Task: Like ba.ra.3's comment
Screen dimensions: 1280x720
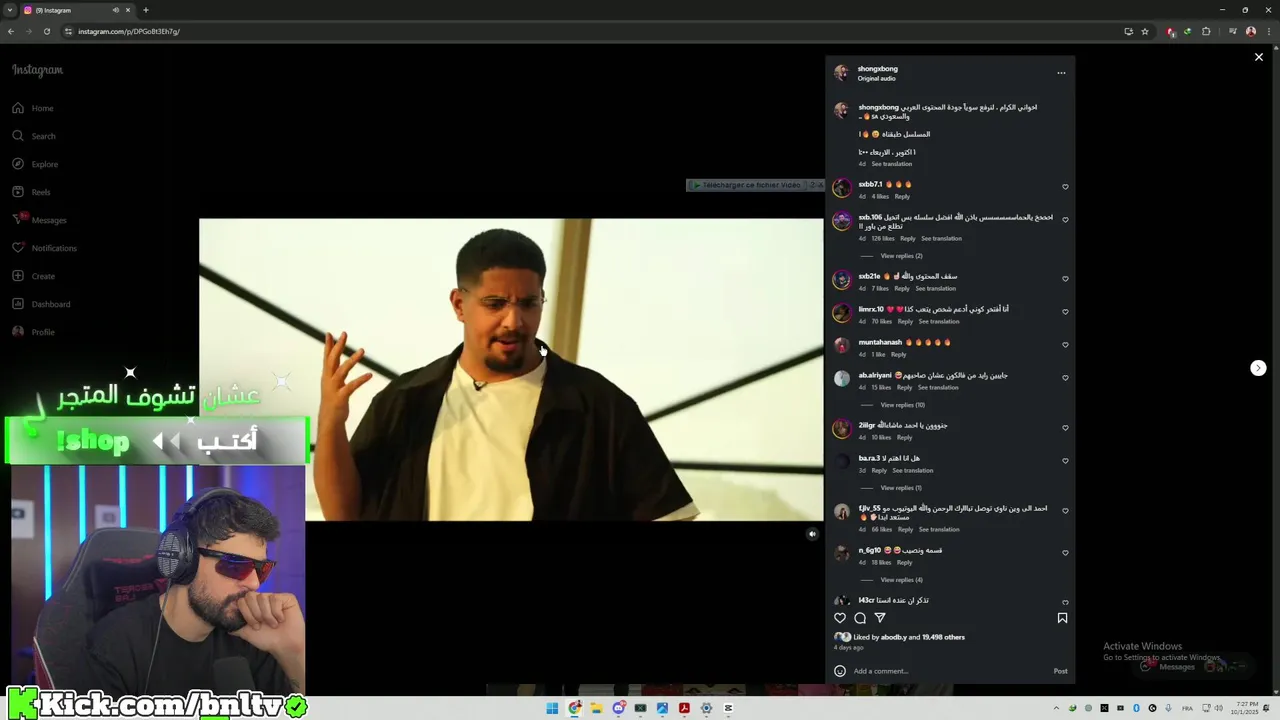Action: tap(1065, 461)
